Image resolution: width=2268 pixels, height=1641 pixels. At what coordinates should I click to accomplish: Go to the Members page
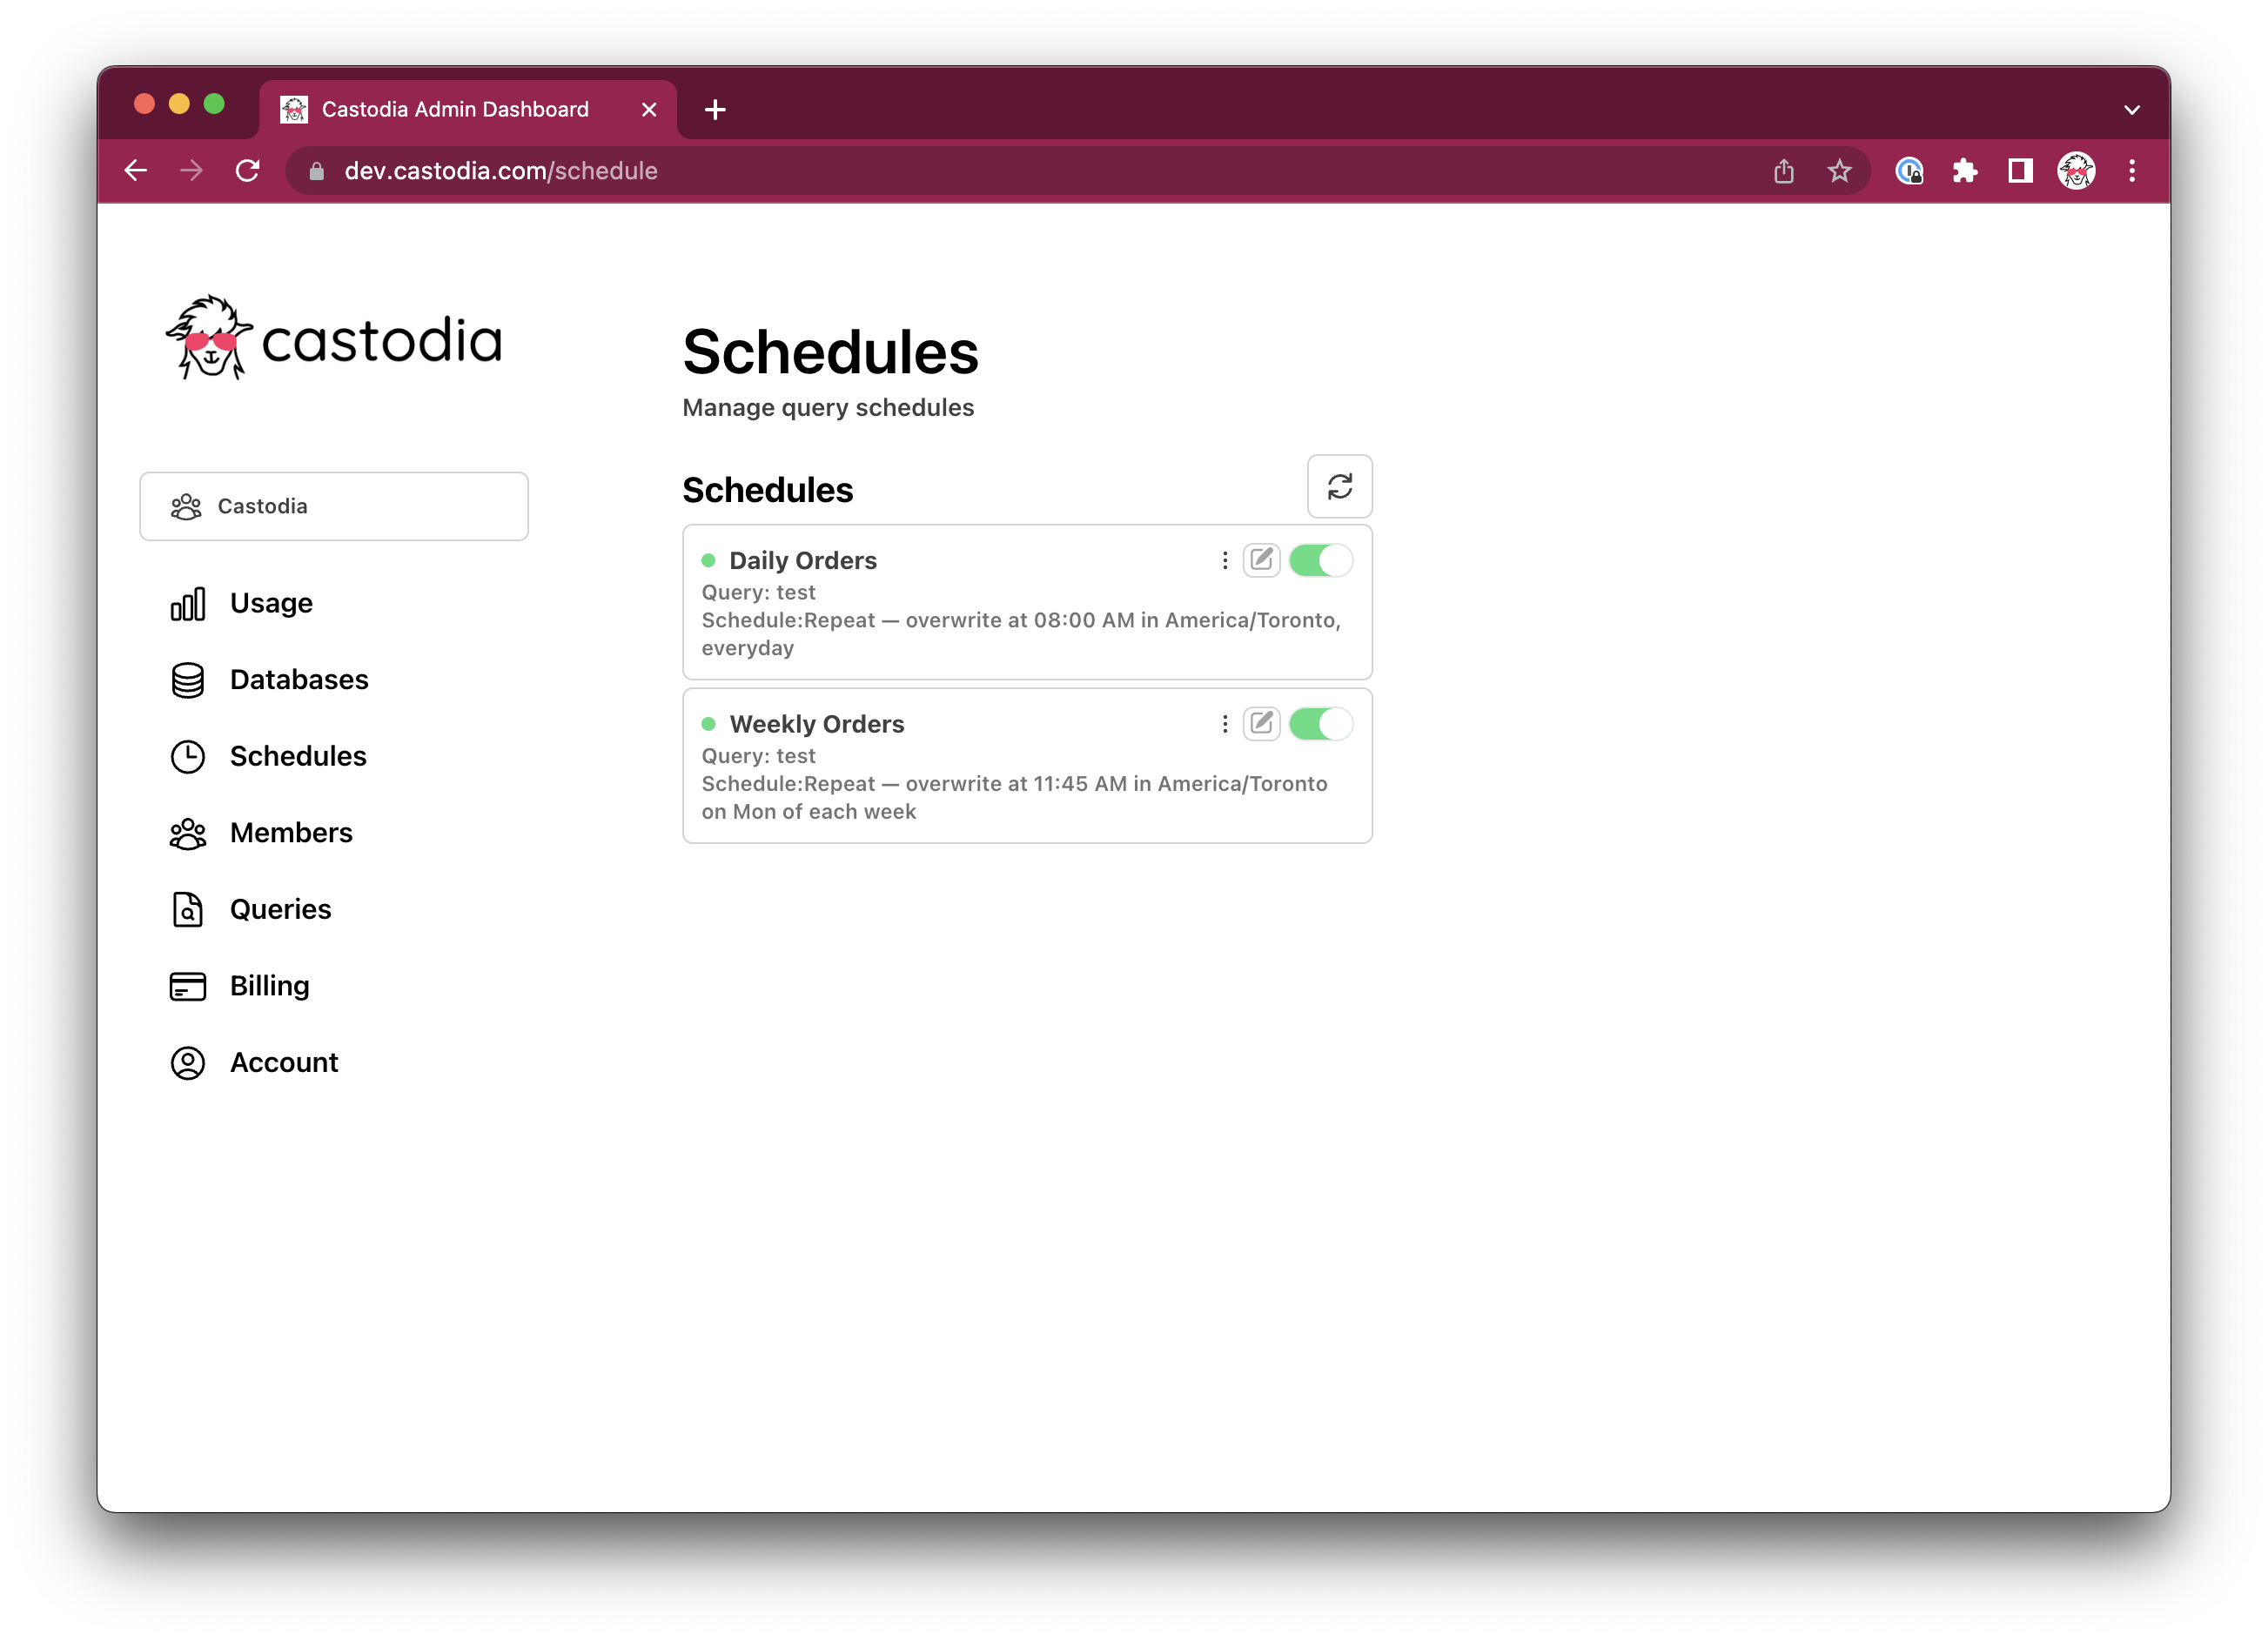pos(291,833)
